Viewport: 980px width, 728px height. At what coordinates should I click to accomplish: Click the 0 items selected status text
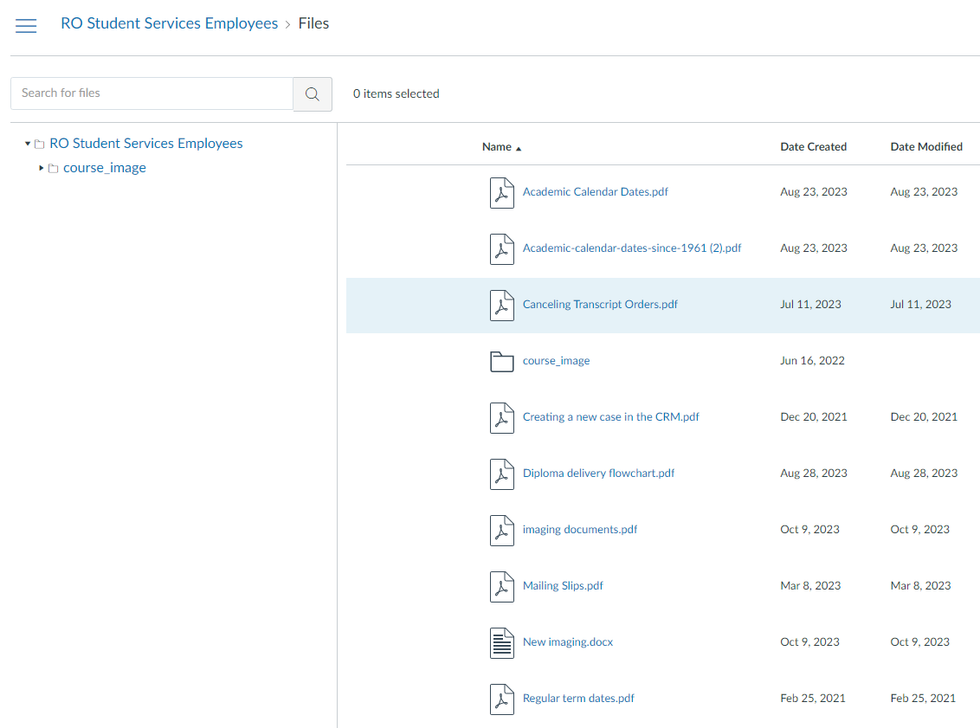click(396, 94)
